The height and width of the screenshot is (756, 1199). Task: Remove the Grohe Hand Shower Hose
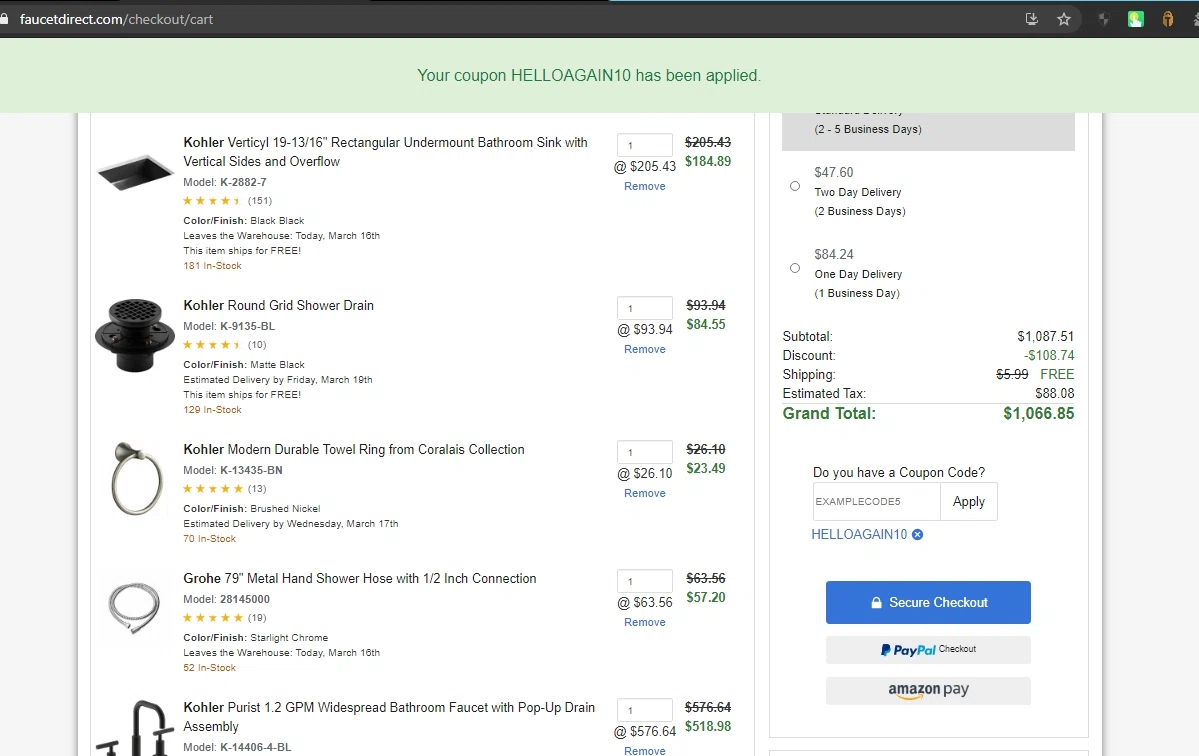pos(645,622)
